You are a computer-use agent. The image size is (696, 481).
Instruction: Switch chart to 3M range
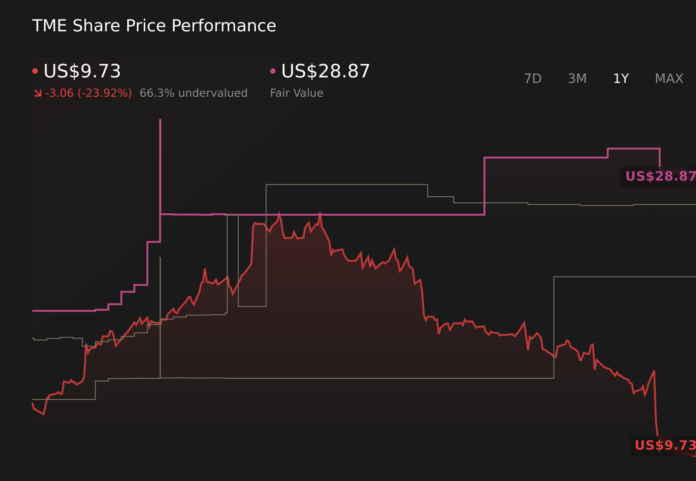577,78
